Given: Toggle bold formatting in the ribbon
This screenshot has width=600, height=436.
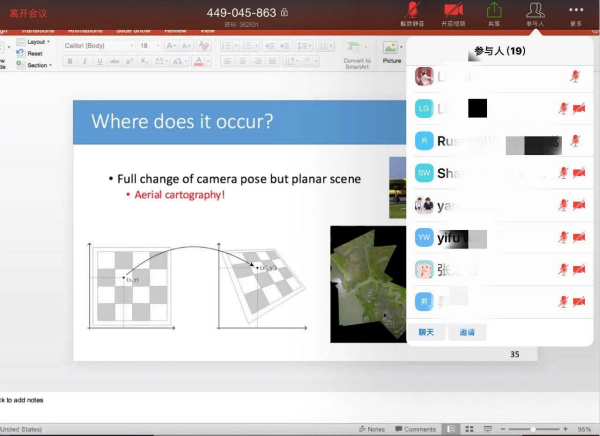Looking at the screenshot, I should click(x=70, y=61).
